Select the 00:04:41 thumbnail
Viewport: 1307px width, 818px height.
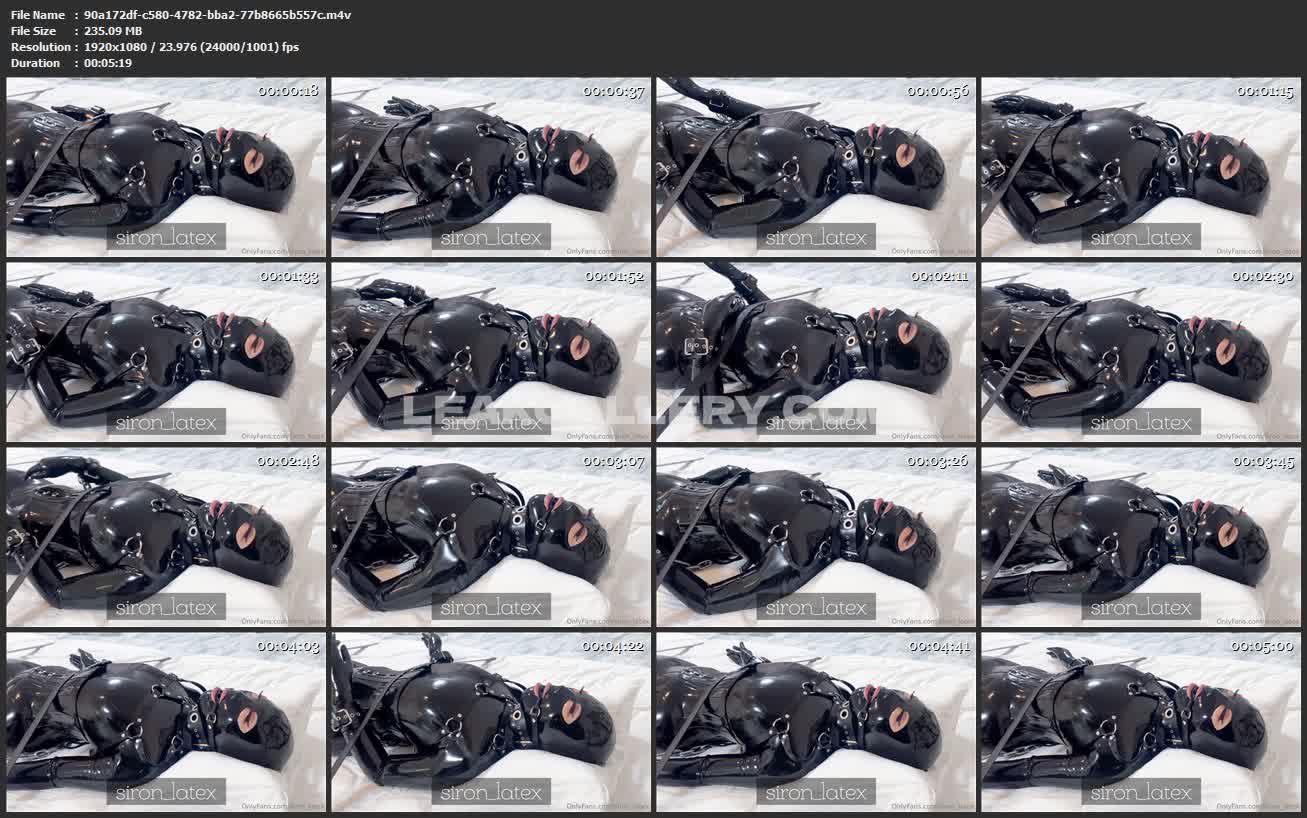(x=816, y=721)
